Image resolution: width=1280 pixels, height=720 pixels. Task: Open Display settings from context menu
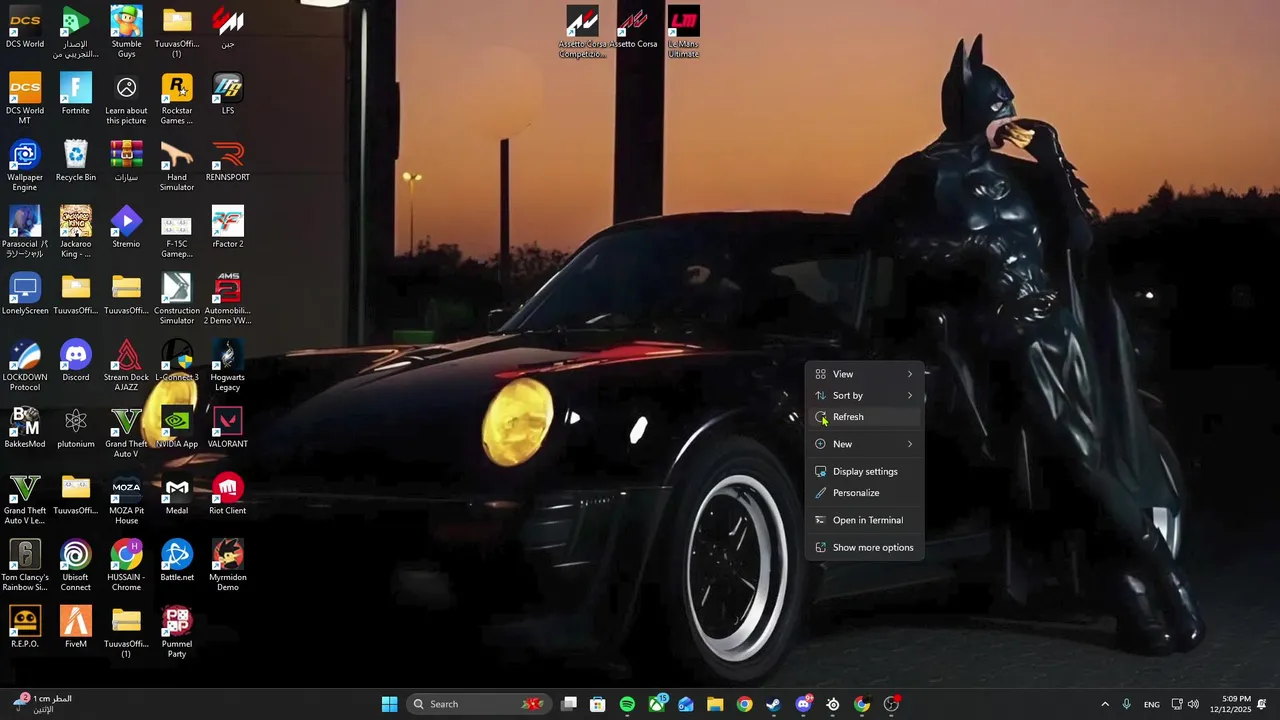pos(864,471)
